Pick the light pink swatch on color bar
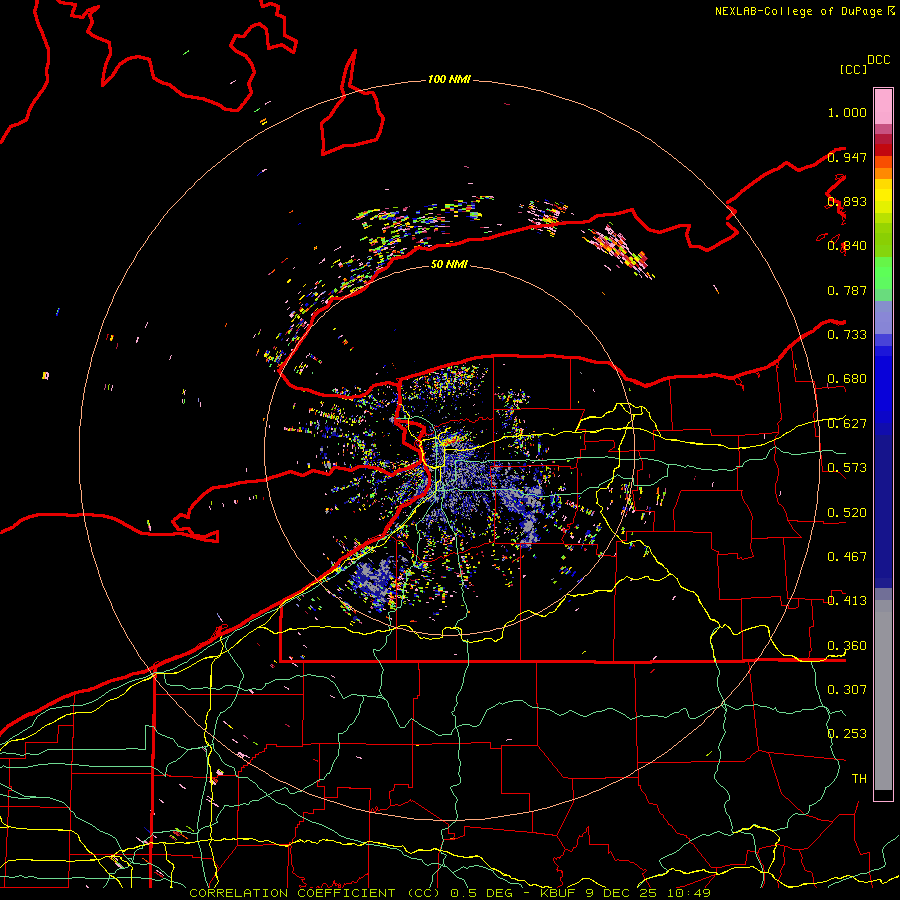900x900 pixels. (883, 107)
